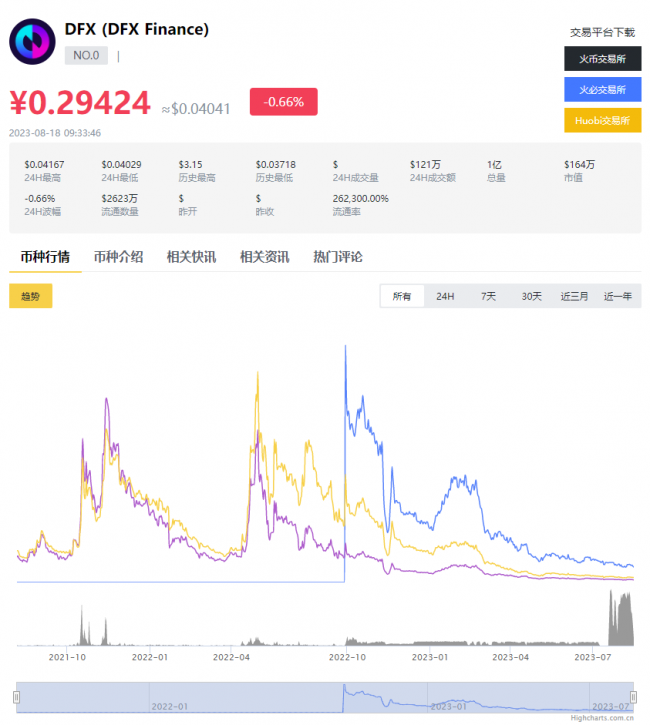650x725 pixels.
Task: Click the ¥0.29424 current price
Action: point(80,103)
